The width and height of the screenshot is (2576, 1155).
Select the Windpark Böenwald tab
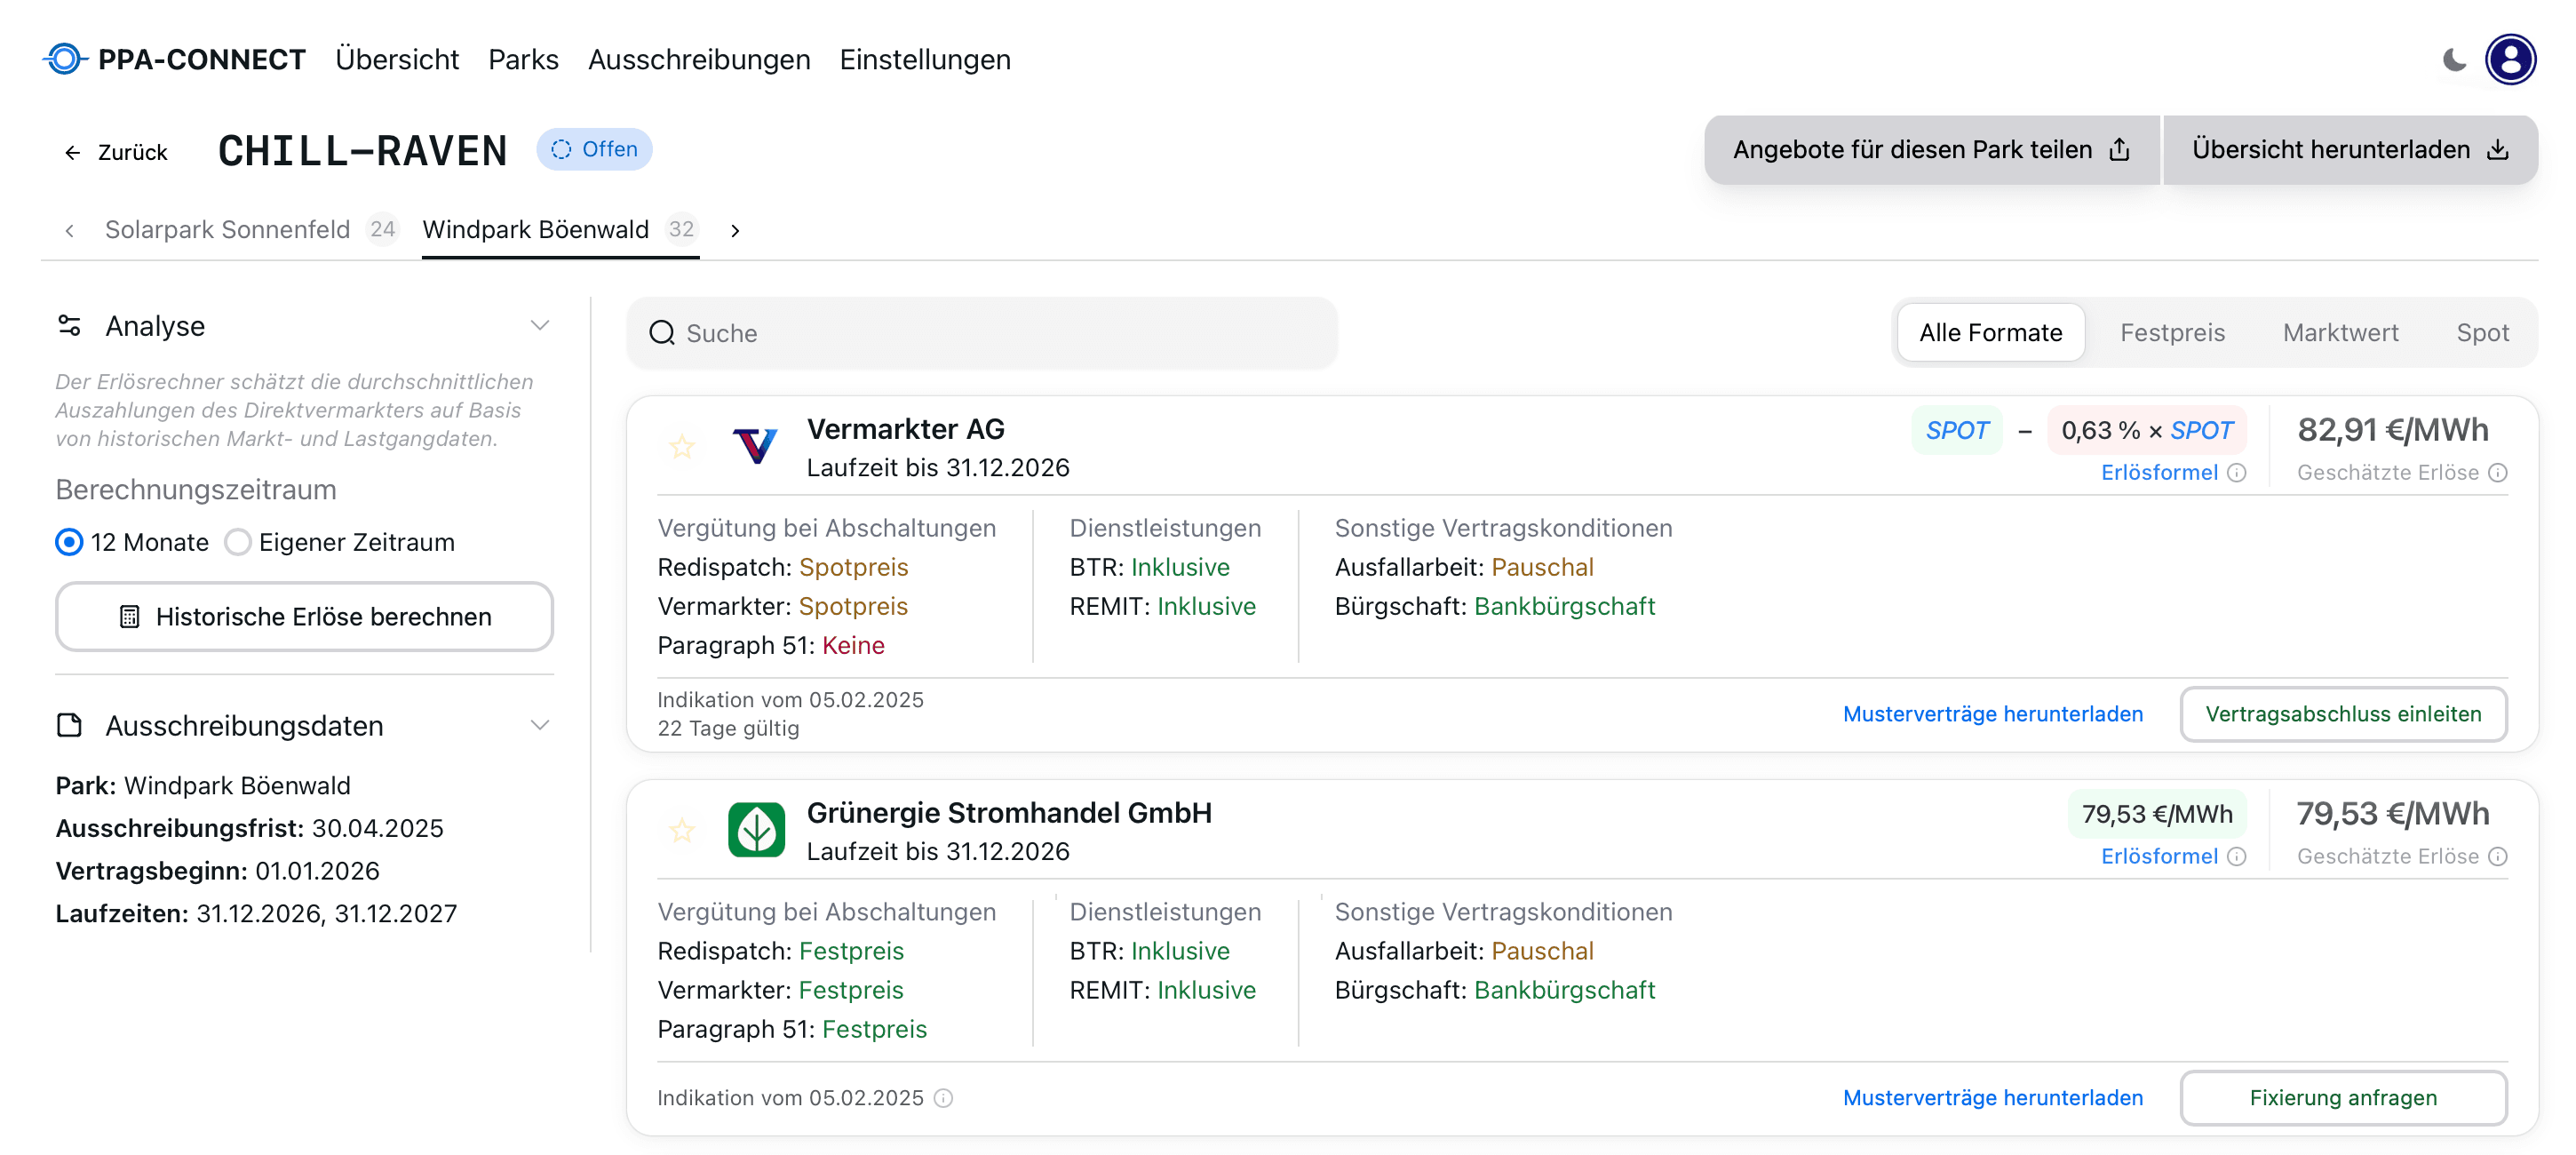pyautogui.click(x=560, y=229)
